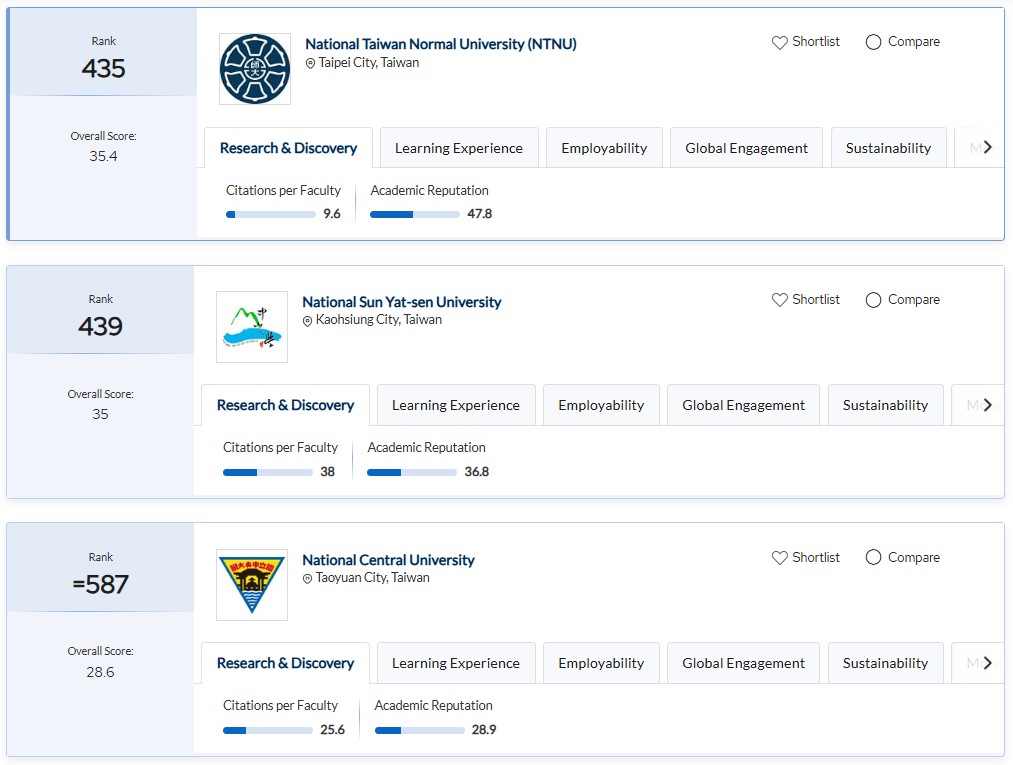Image resolution: width=1013 pixels, height=765 pixels.
Task: Select Compare for National Central University
Action: coord(874,558)
